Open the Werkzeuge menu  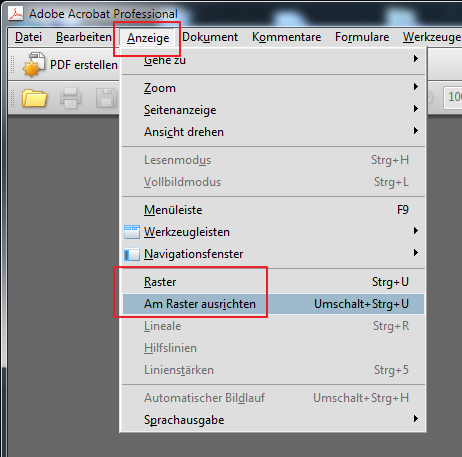tap(431, 37)
